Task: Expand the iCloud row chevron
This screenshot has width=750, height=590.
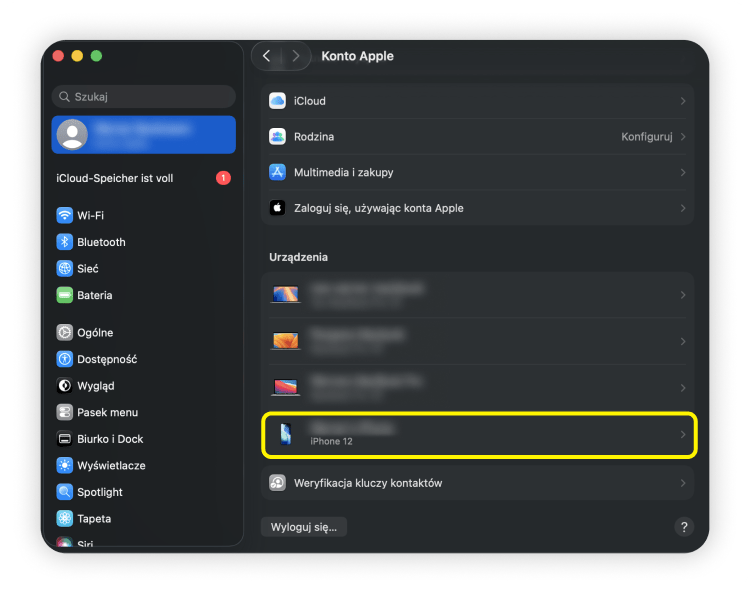Action: 683,101
